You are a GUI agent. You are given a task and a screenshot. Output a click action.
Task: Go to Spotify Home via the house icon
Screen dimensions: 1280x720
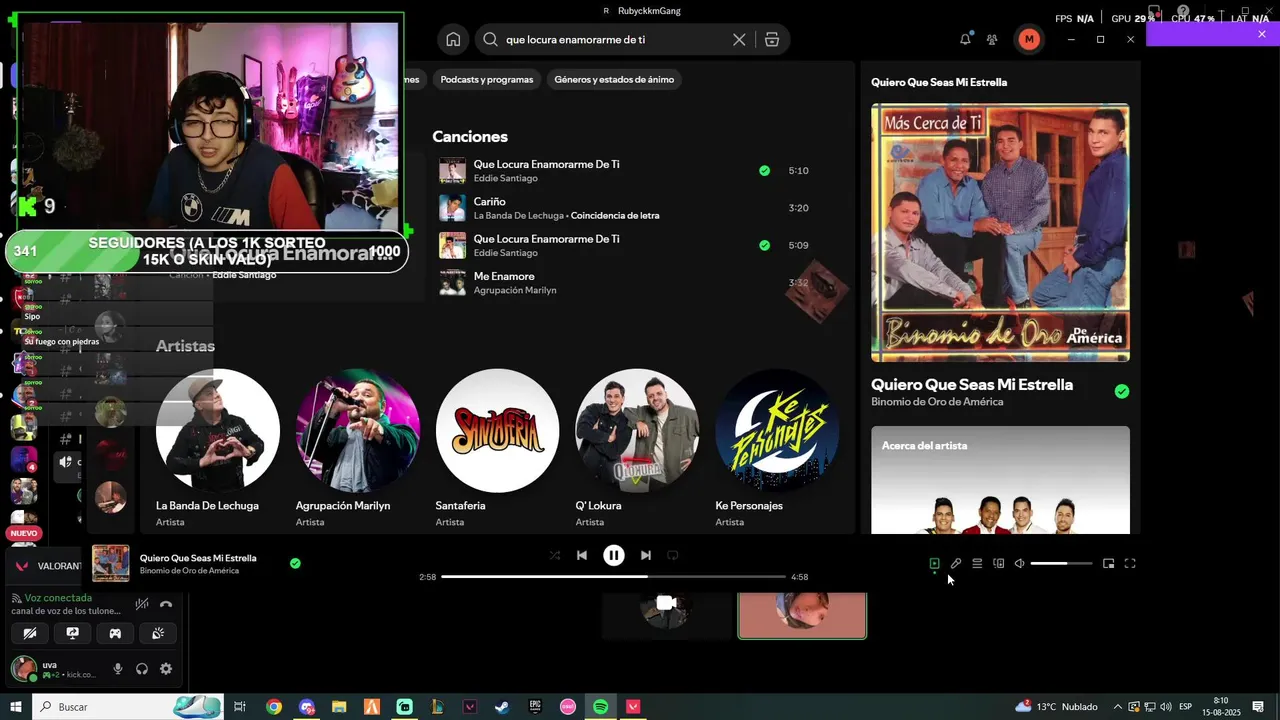coord(453,40)
